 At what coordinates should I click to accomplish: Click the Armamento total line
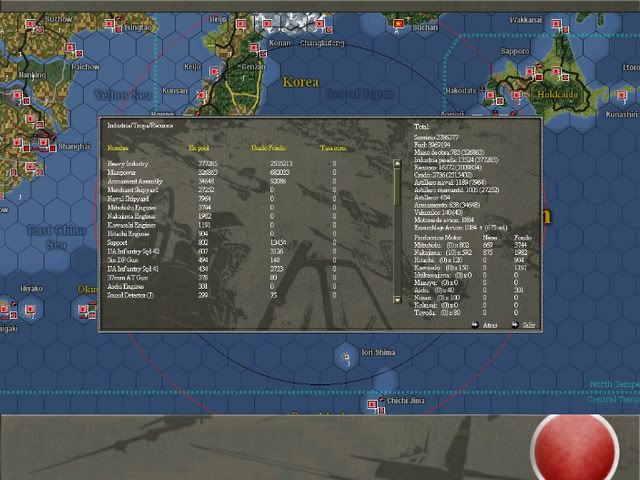coord(447,205)
